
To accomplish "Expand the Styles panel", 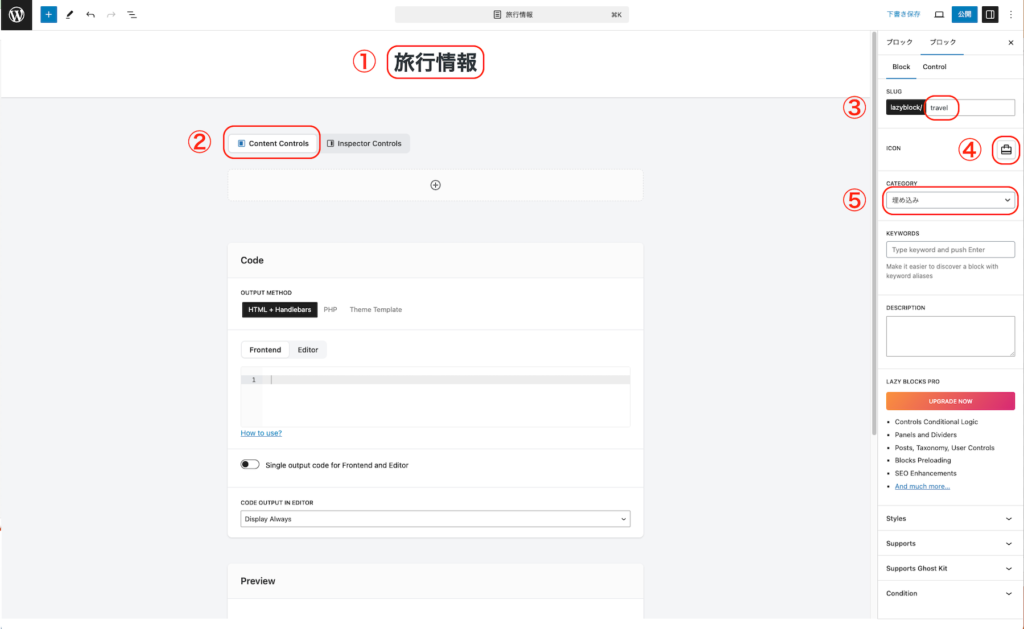I will click(950, 519).
